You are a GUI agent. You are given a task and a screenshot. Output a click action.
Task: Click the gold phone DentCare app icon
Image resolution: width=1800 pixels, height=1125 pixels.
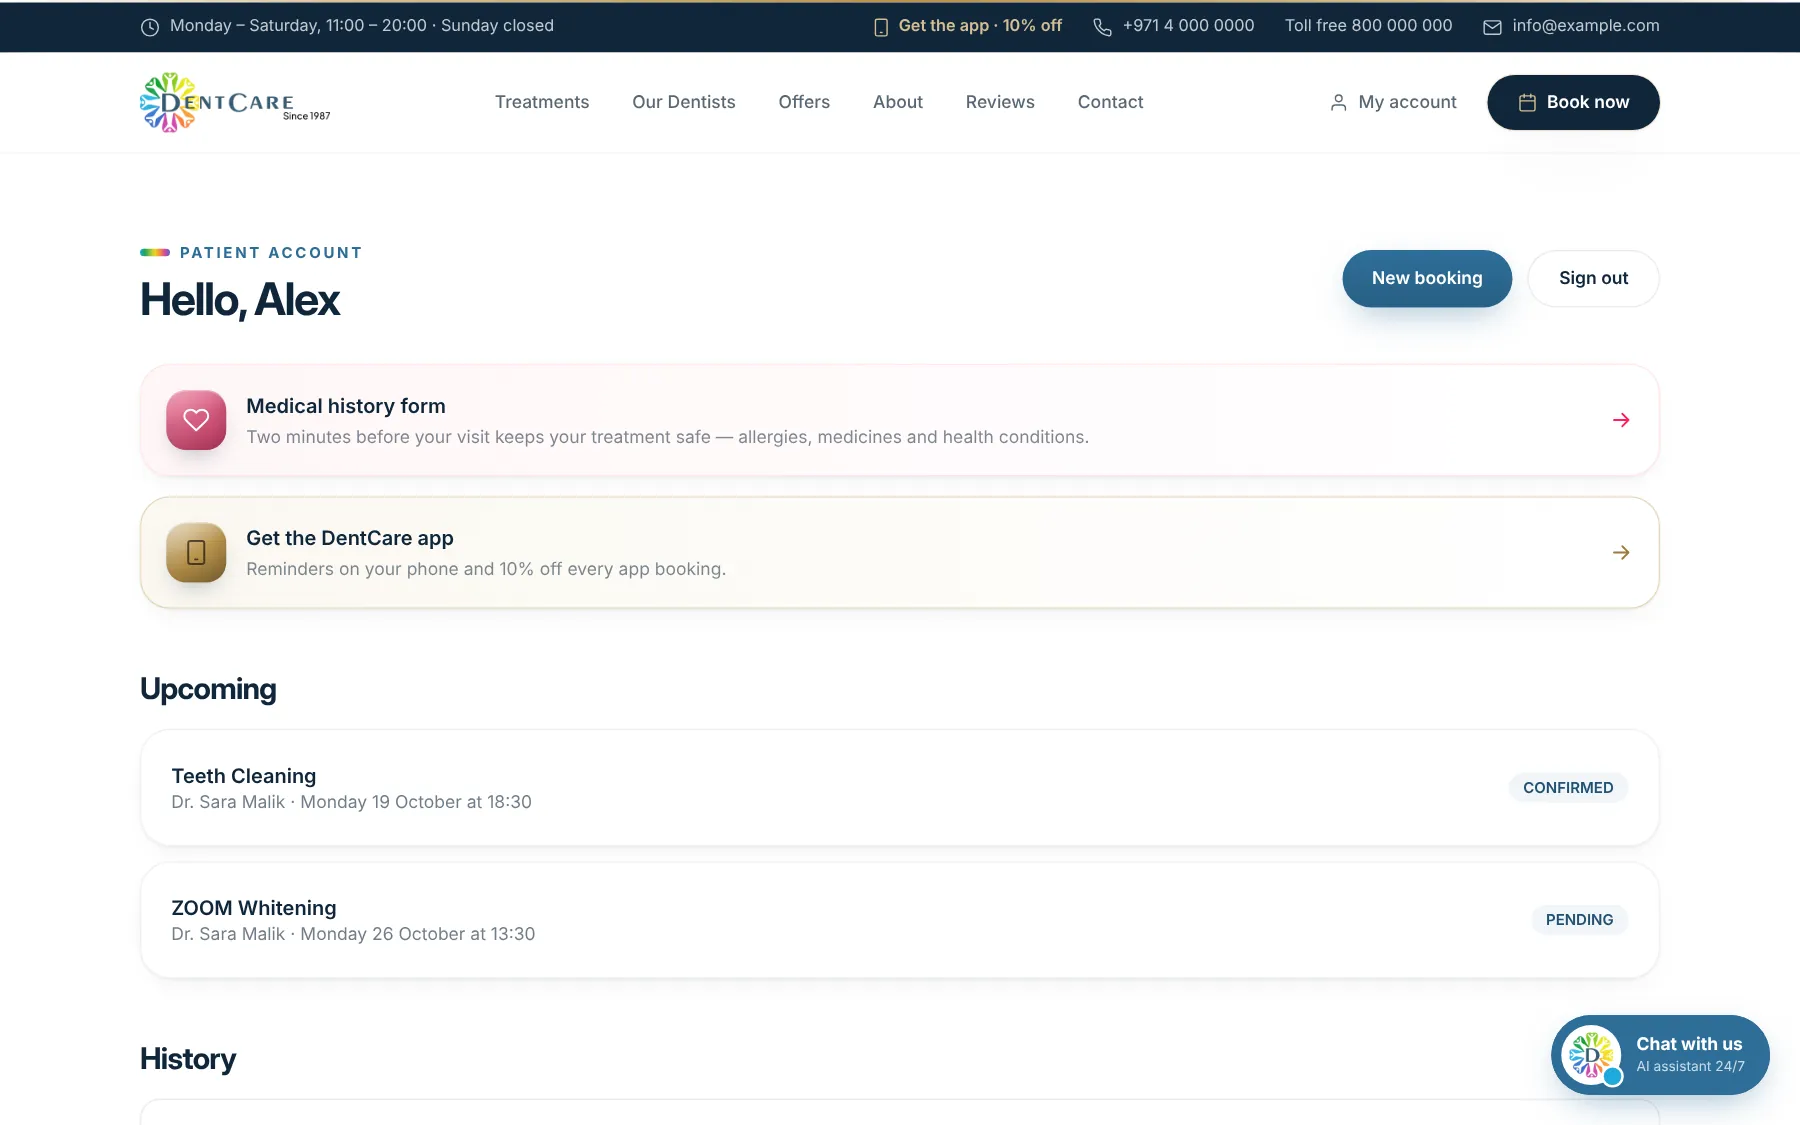coord(196,552)
